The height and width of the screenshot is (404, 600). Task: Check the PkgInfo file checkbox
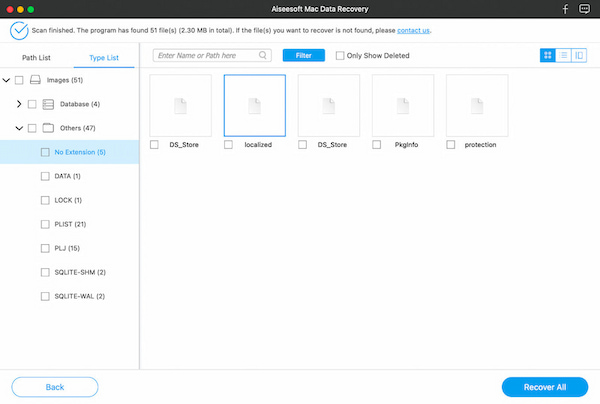click(376, 145)
